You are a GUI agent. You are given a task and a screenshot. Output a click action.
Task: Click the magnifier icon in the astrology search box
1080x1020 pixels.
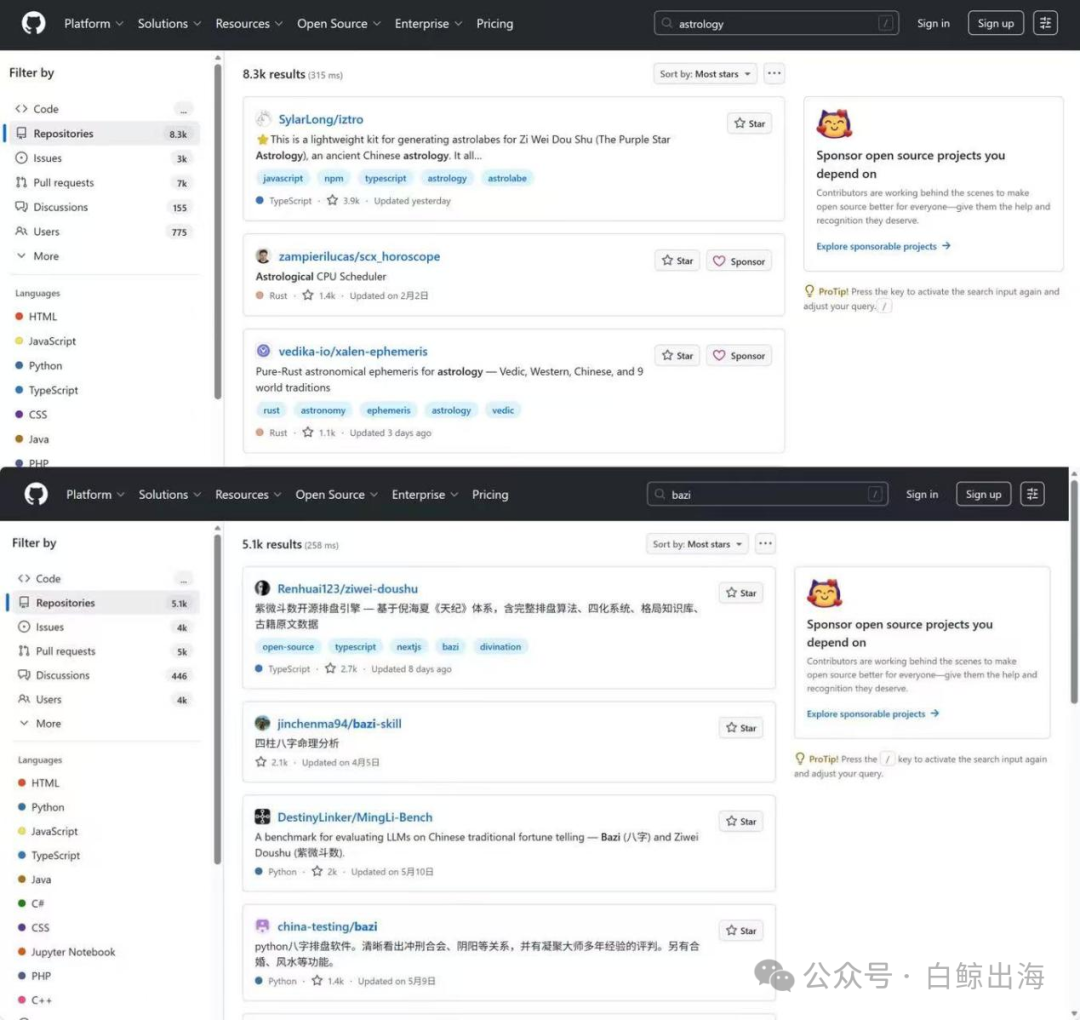(x=666, y=23)
